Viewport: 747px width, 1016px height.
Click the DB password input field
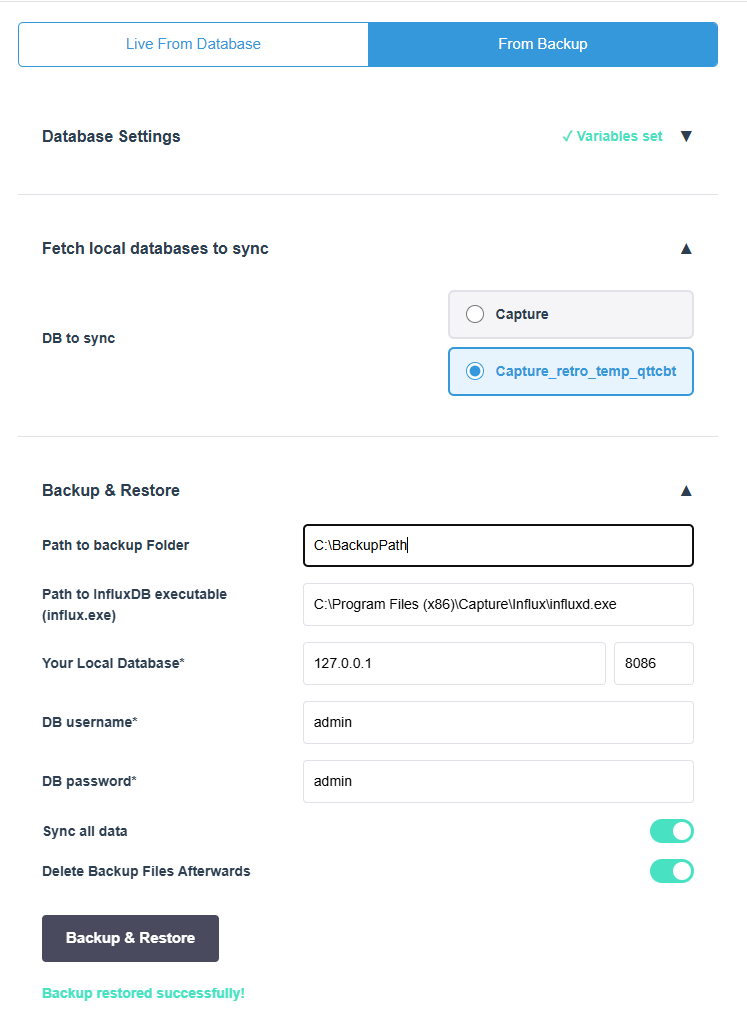coord(498,781)
